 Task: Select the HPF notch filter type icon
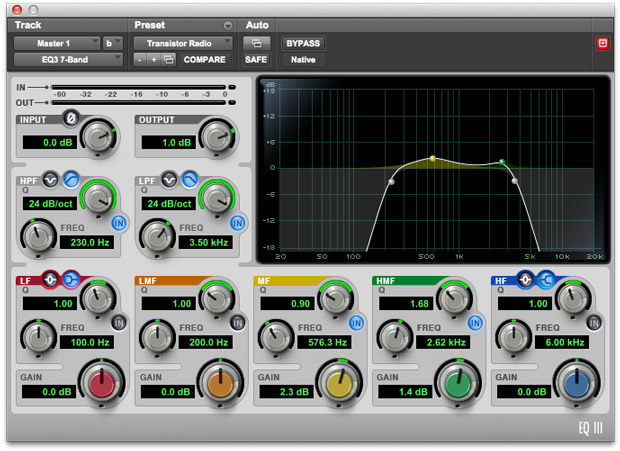(50, 180)
